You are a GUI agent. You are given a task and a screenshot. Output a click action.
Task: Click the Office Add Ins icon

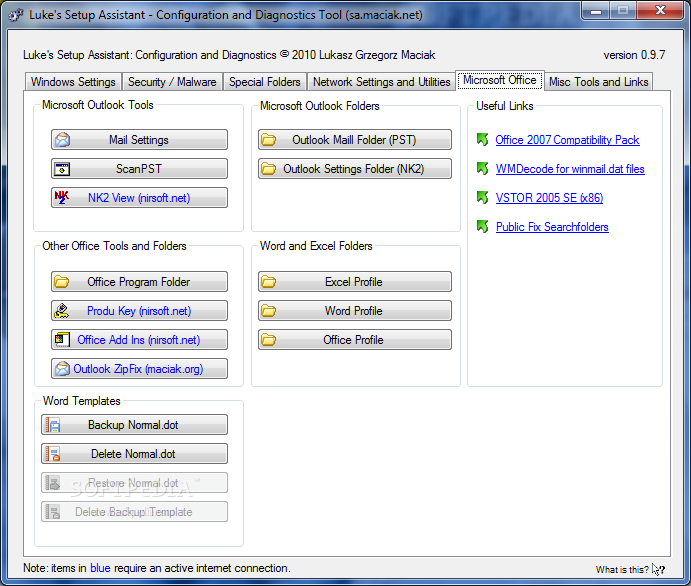coord(62,339)
